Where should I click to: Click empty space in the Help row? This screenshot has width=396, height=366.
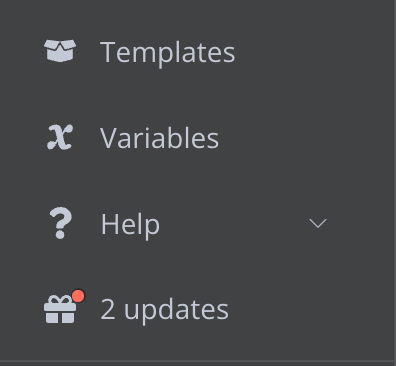tap(233, 223)
